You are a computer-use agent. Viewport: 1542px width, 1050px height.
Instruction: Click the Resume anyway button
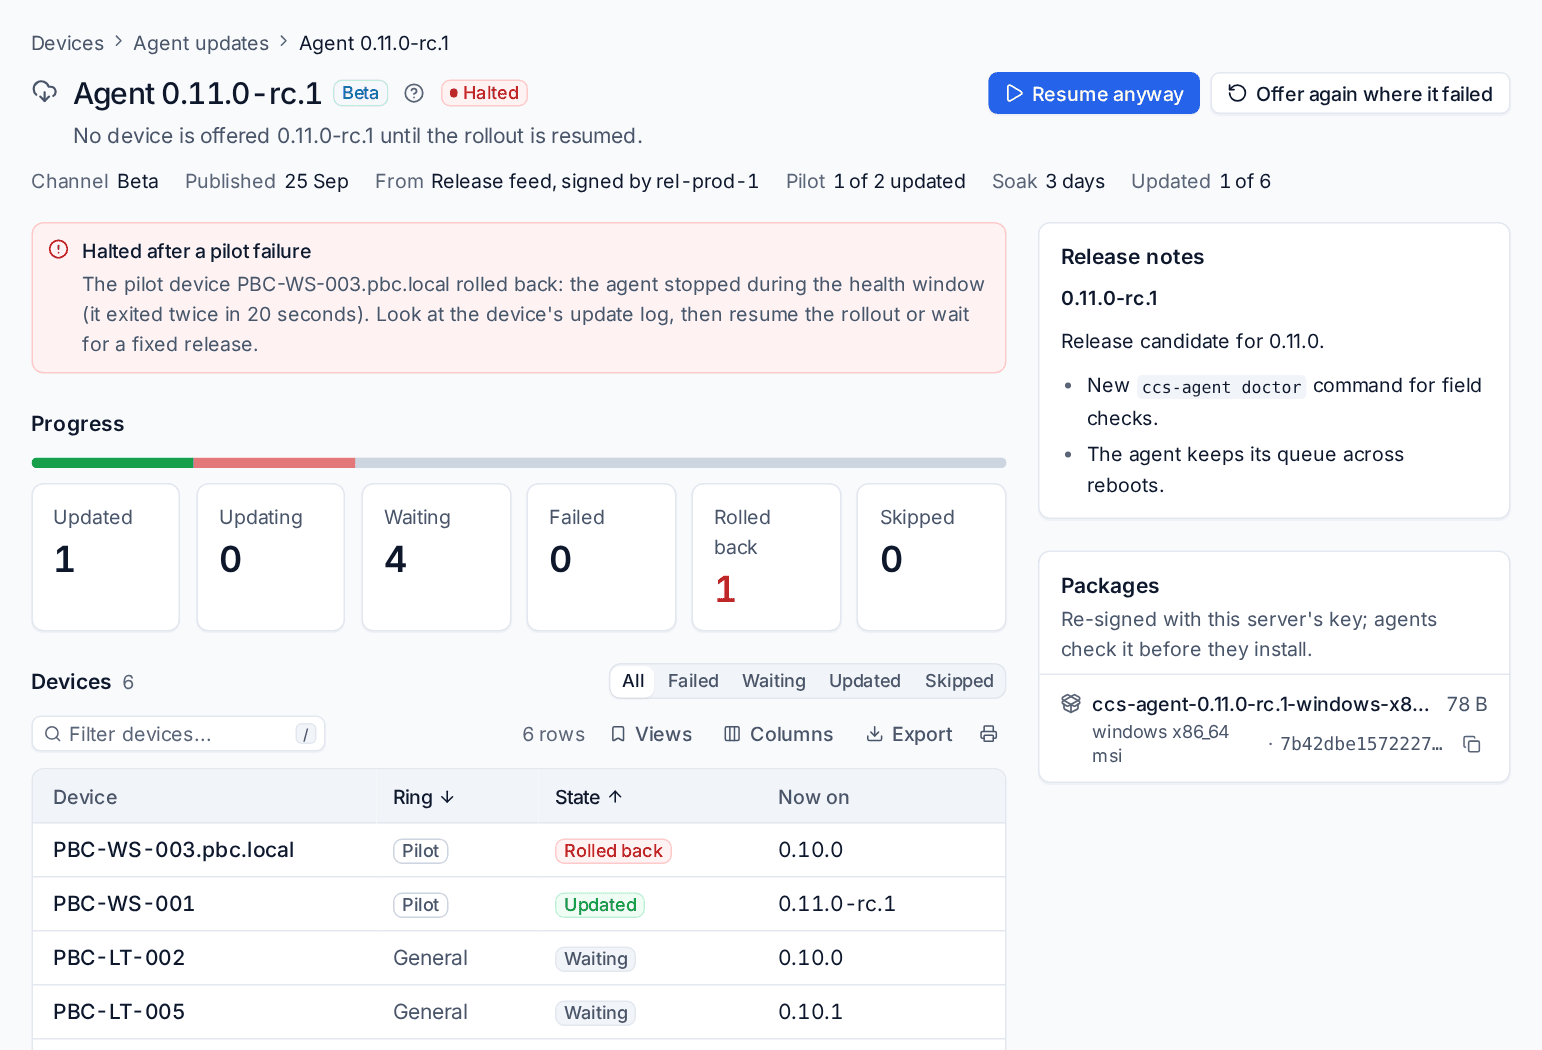click(x=1094, y=93)
